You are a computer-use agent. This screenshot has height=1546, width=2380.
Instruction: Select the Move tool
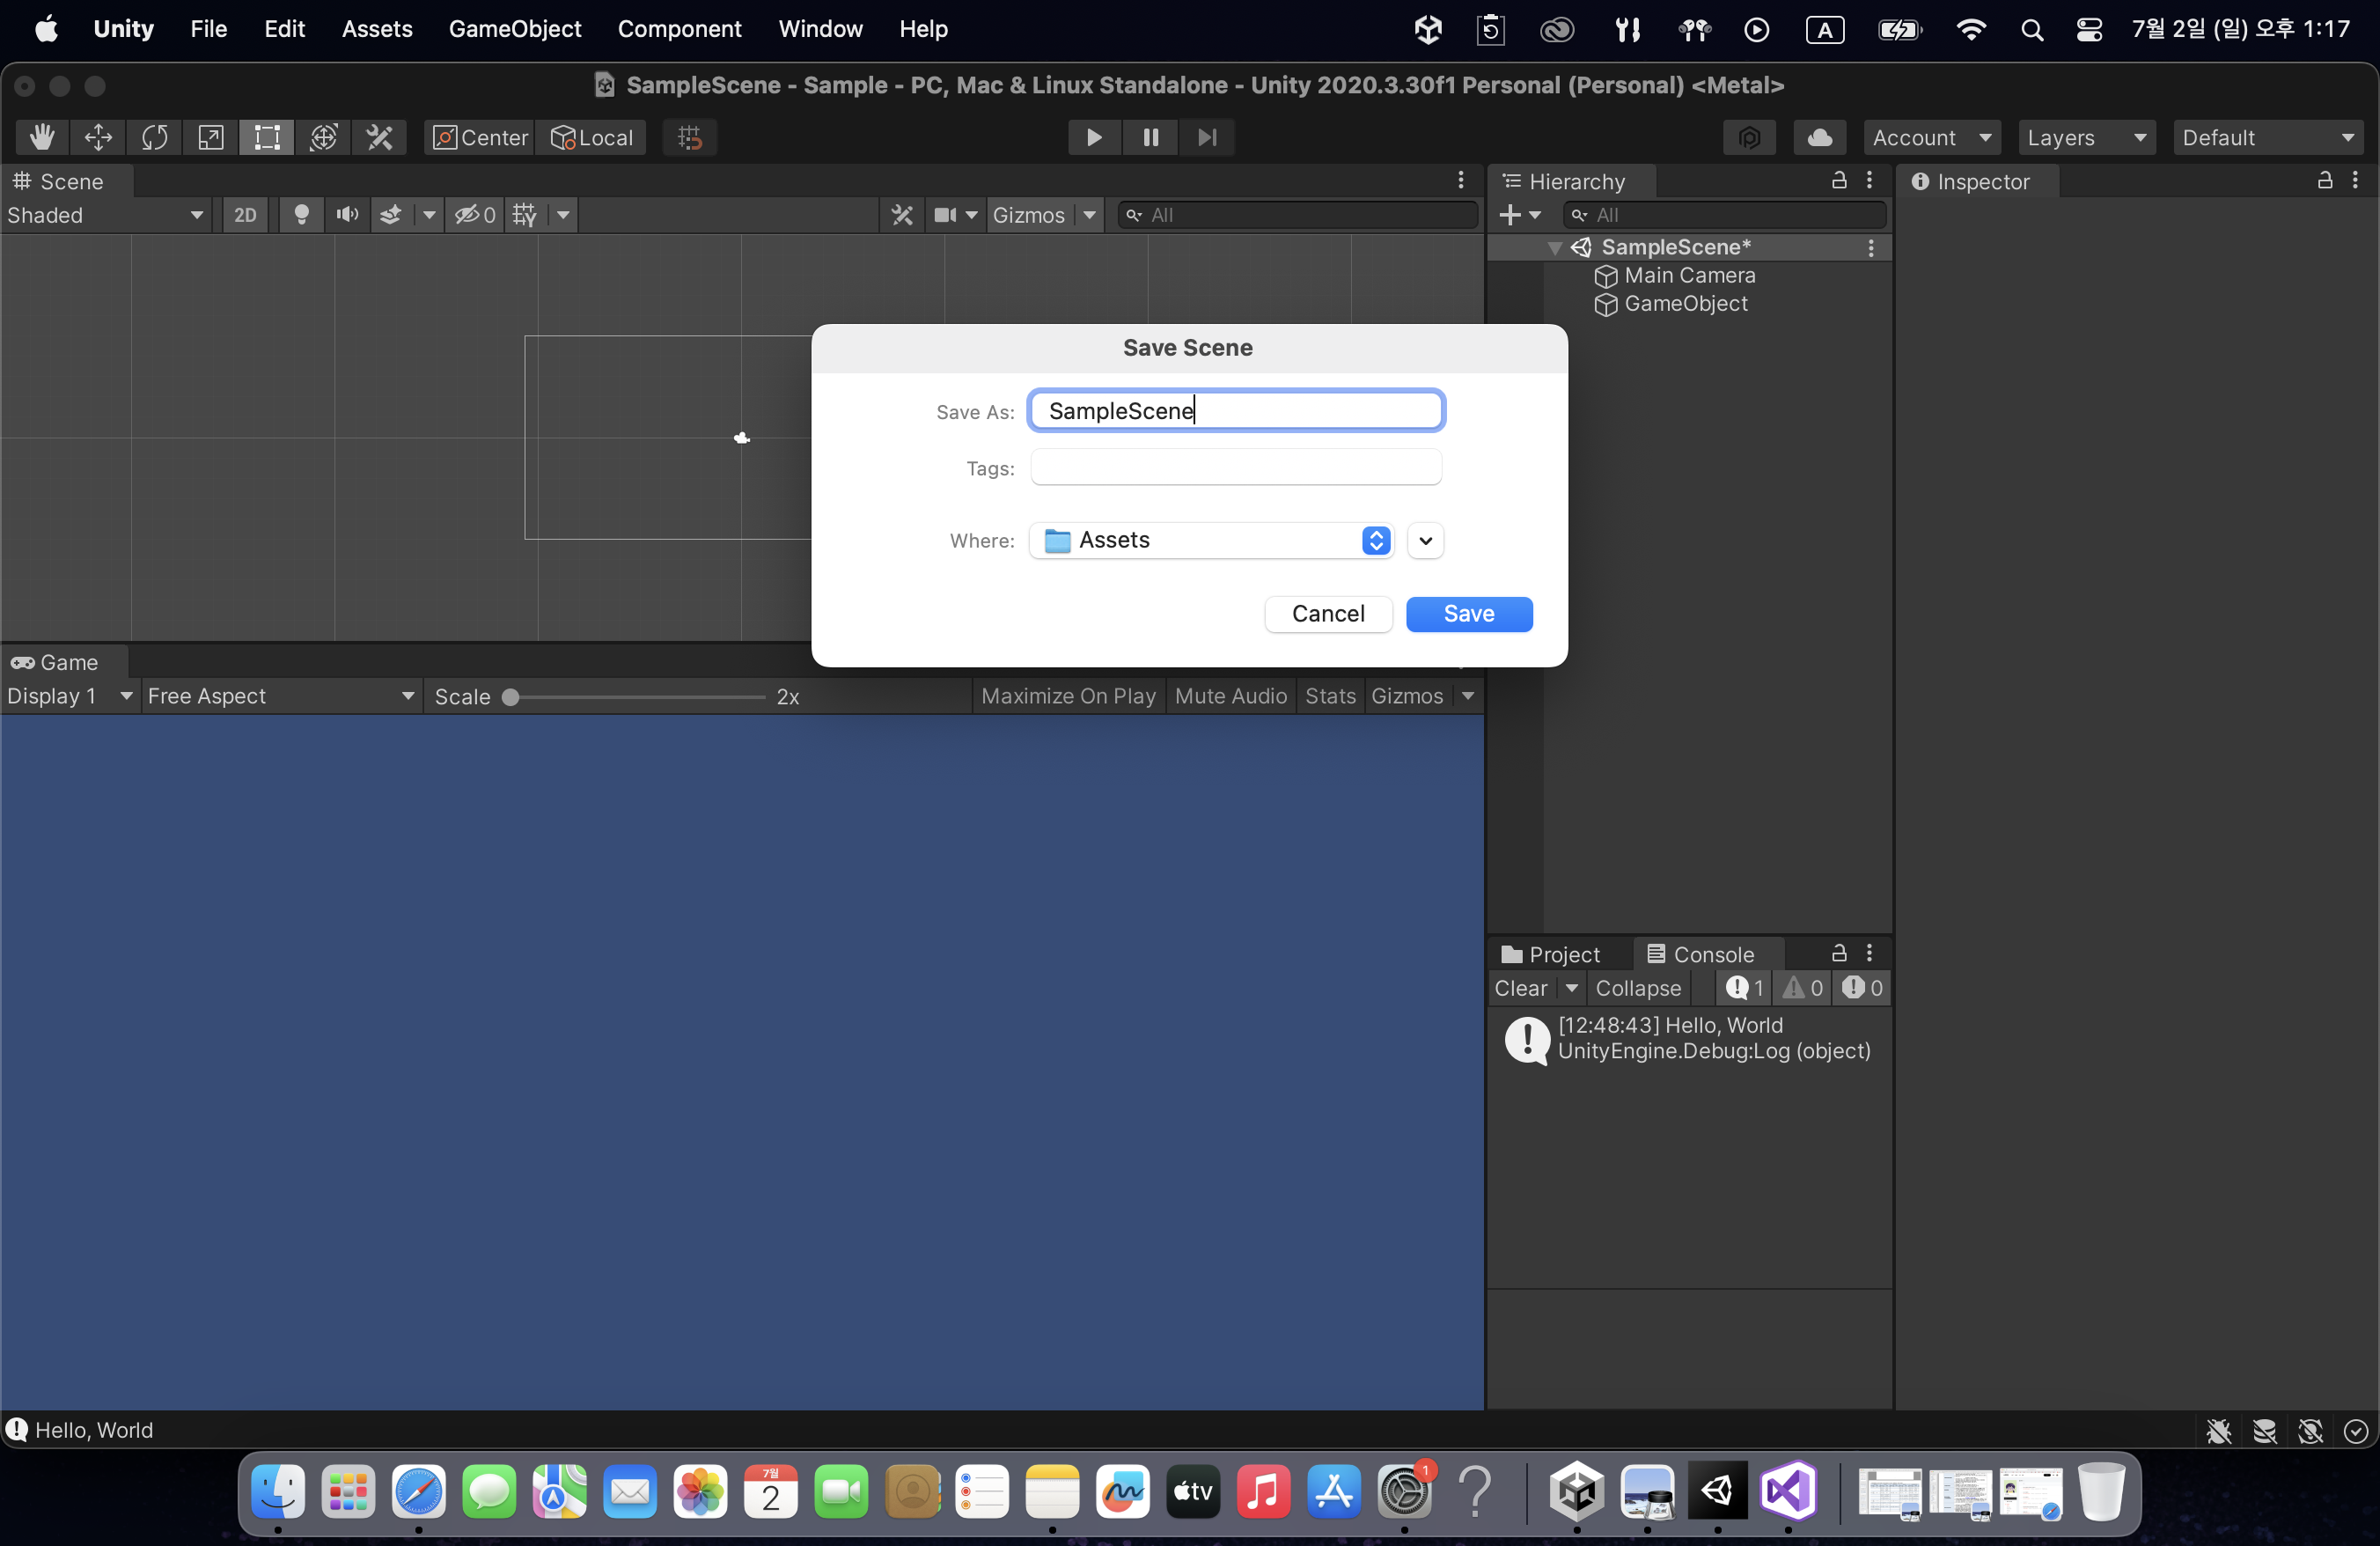click(98, 137)
